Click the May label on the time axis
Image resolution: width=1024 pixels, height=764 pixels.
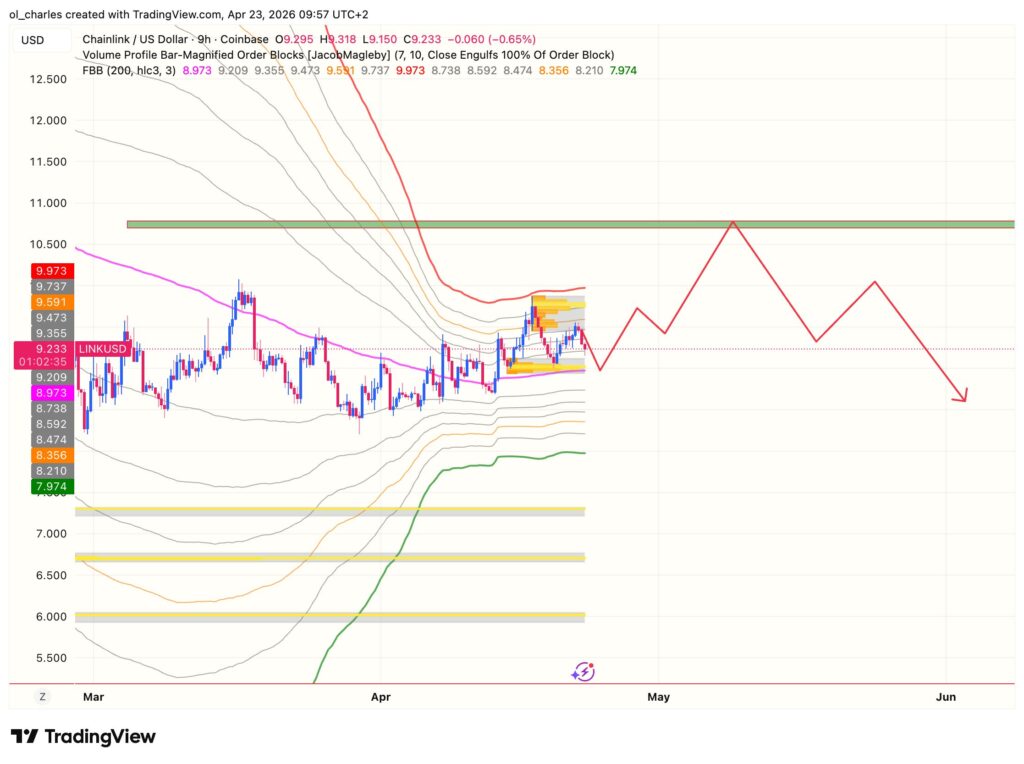(x=658, y=697)
